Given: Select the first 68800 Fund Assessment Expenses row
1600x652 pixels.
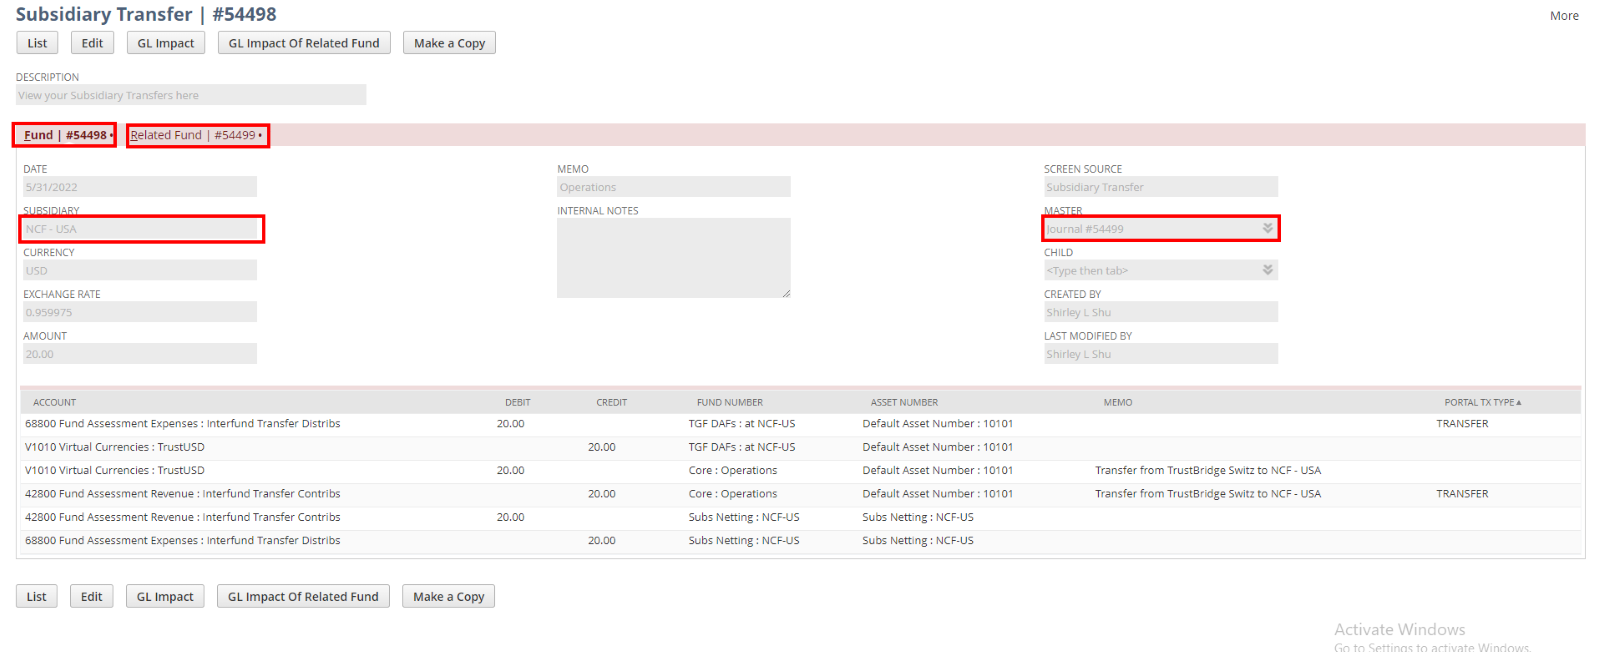Looking at the screenshot, I should (183, 424).
